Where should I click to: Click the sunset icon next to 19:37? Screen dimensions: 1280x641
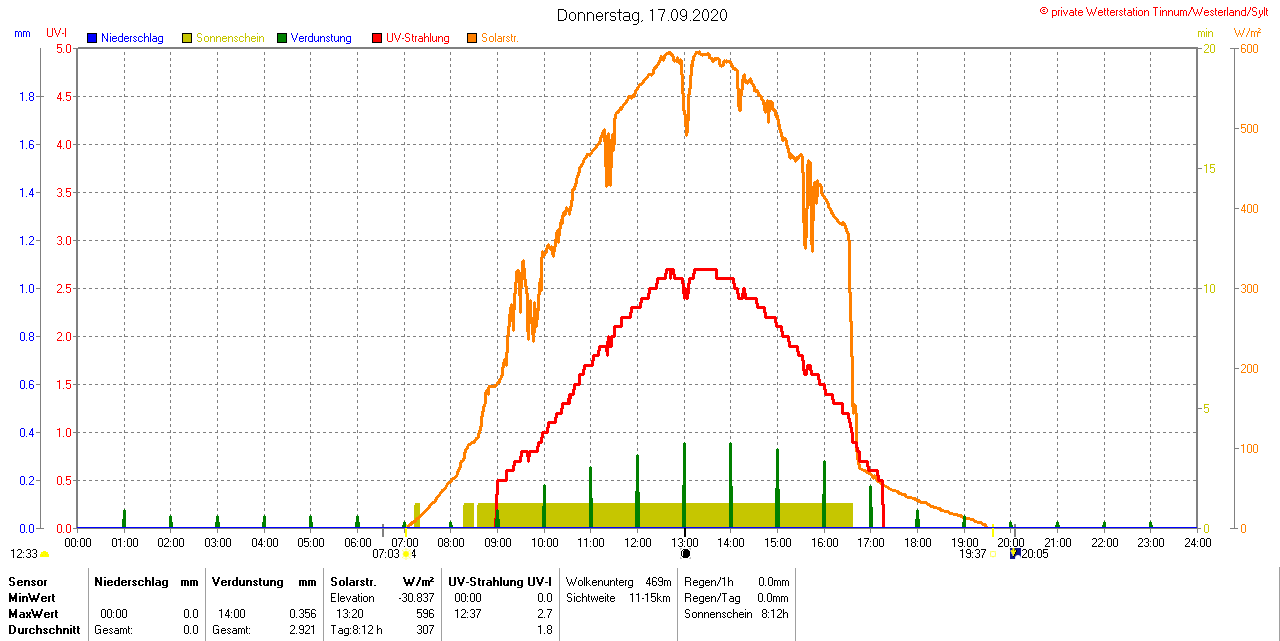993,553
